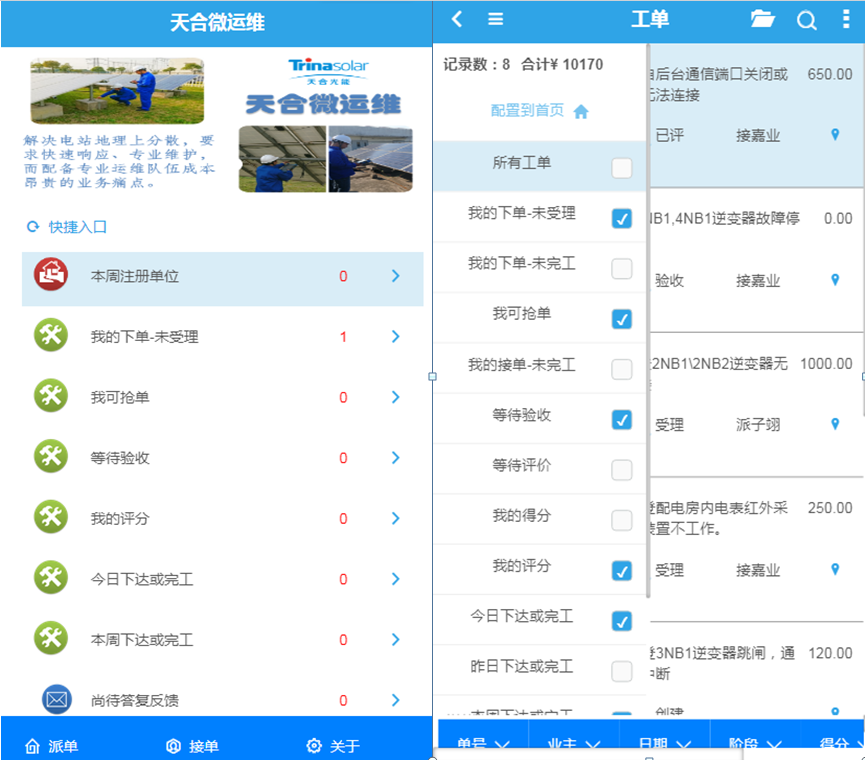Image resolution: width=865 pixels, height=760 pixels.
Task: Uncheck the 我可抢单 checkbox
Action: coord(621,319)
